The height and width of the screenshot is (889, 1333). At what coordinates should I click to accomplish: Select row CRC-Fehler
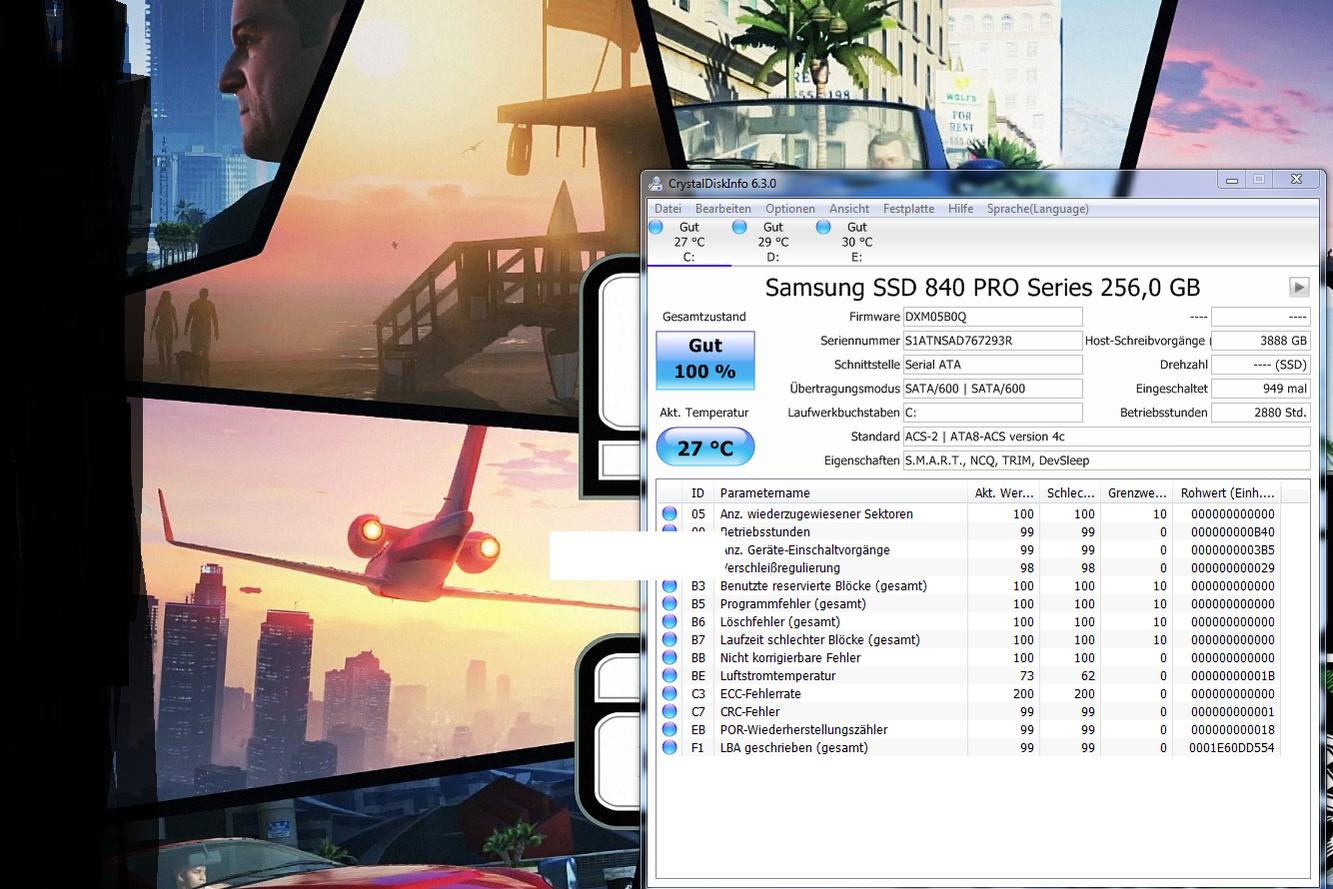(x=968, y=712)
